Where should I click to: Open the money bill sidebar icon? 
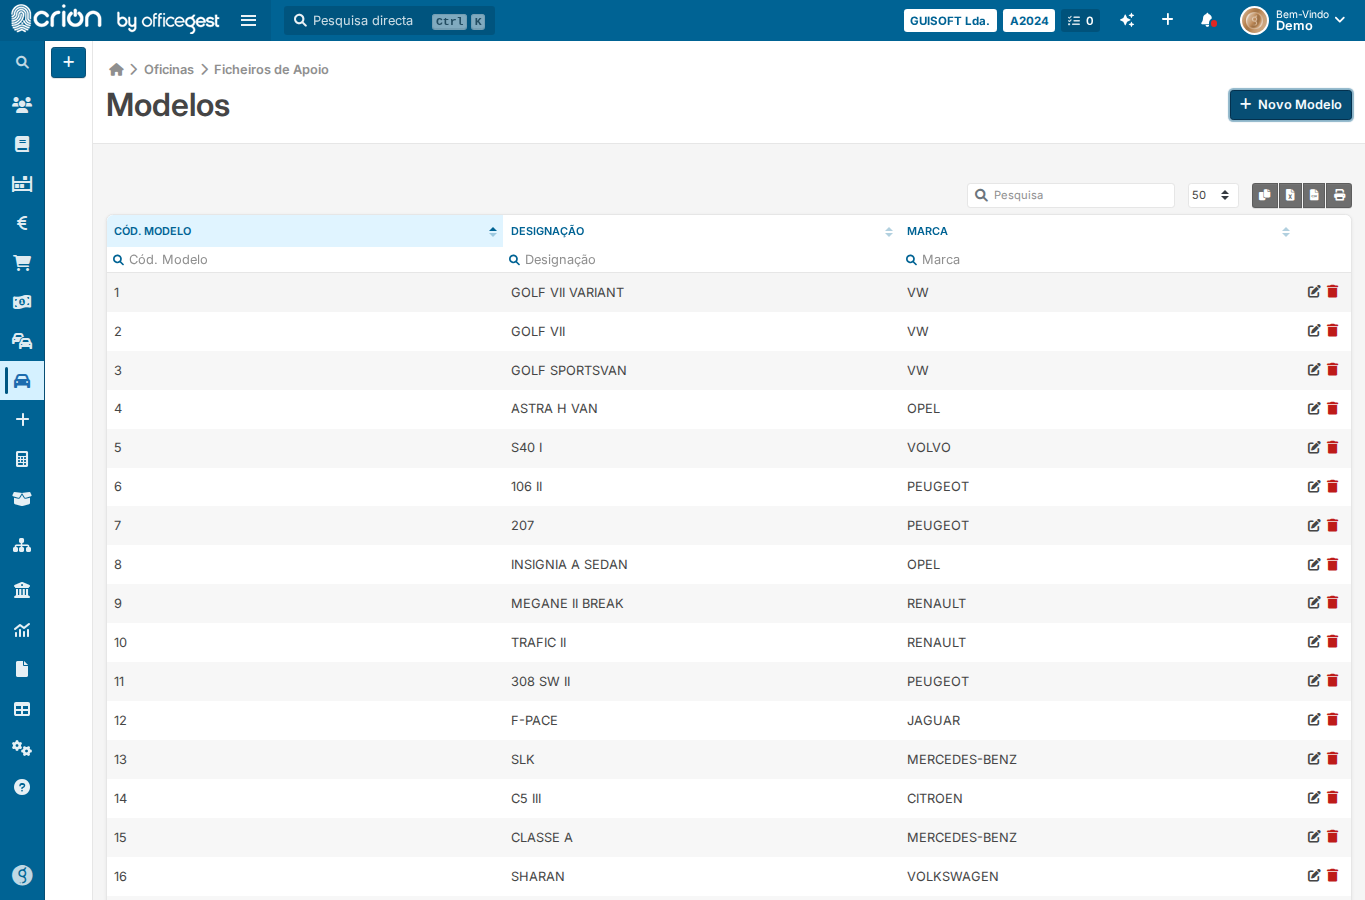pos(22,302)
